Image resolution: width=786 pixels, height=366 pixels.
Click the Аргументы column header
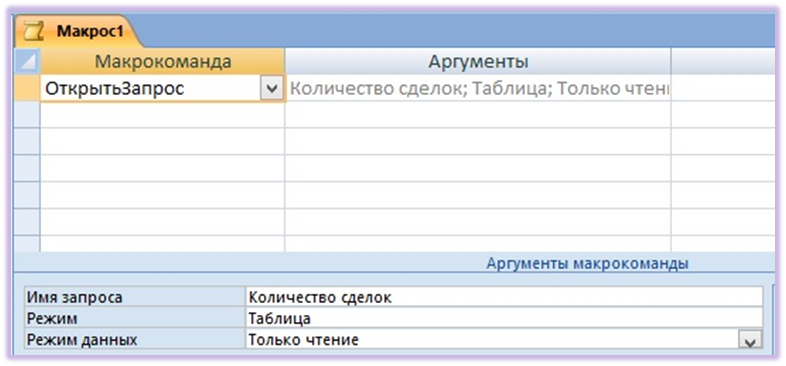(x=478, y=62)
